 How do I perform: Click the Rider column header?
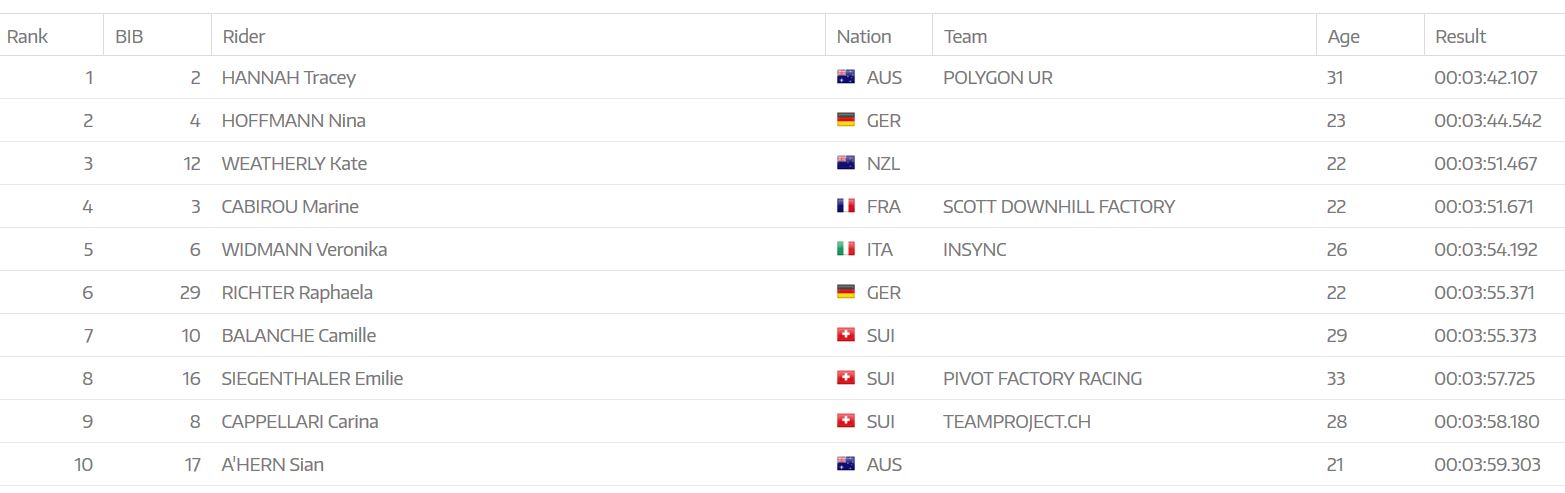coord(243,36)
